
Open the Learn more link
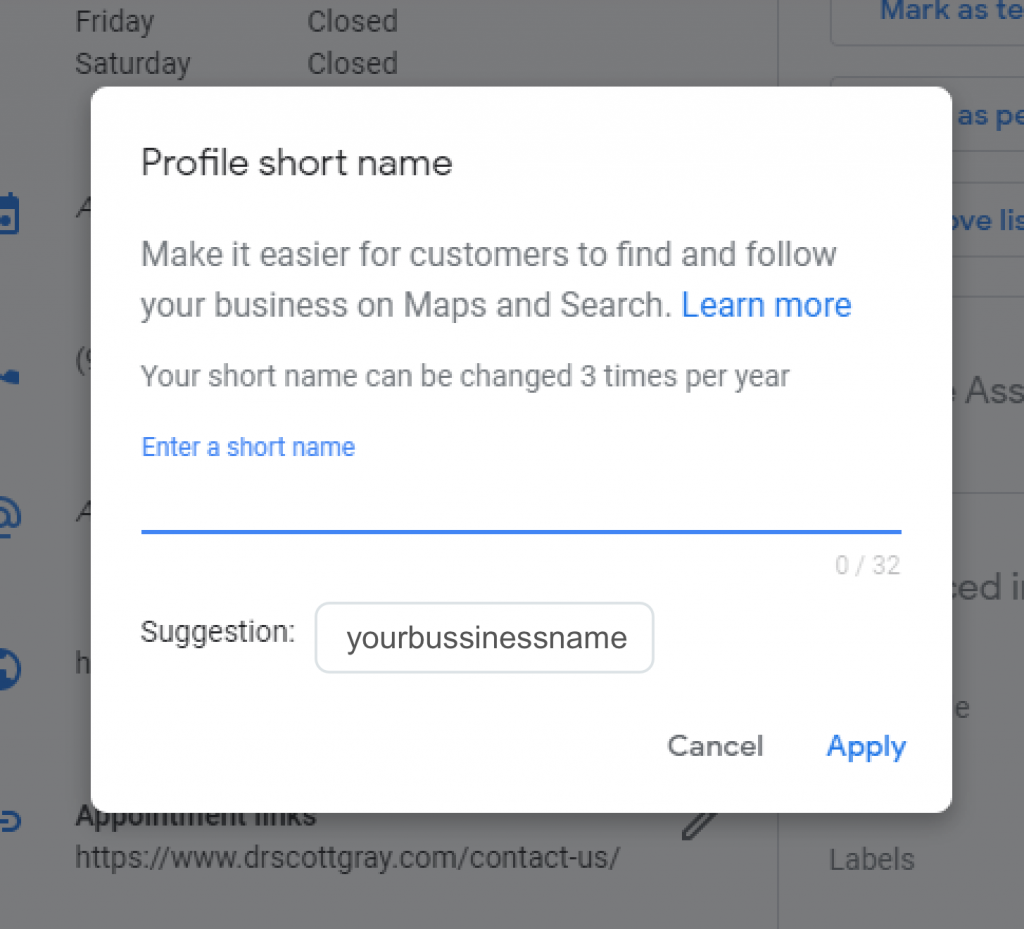[x=766, y=305]
